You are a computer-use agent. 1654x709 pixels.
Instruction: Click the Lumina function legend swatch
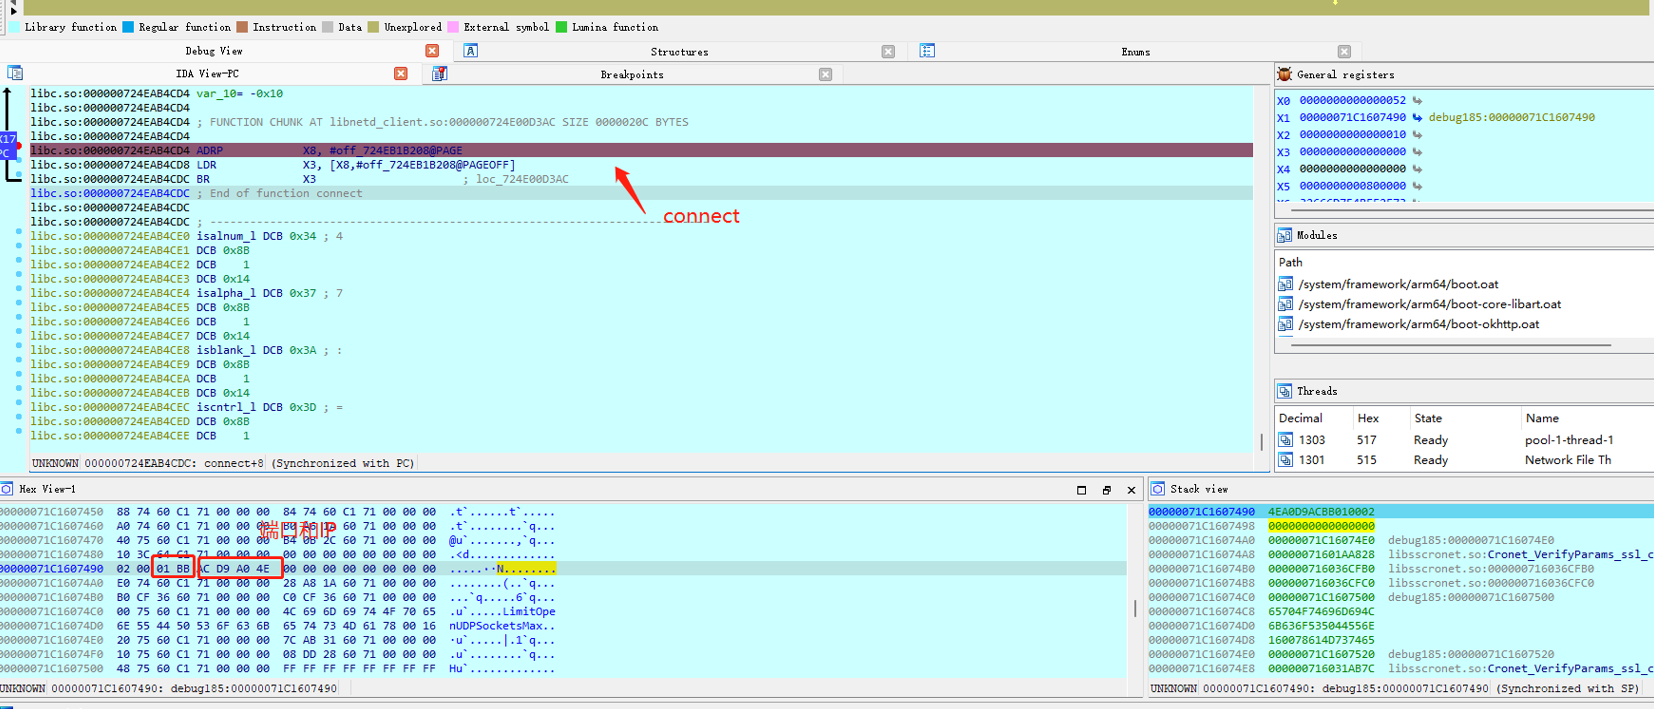pyautogui.click(x=561, y=27)
